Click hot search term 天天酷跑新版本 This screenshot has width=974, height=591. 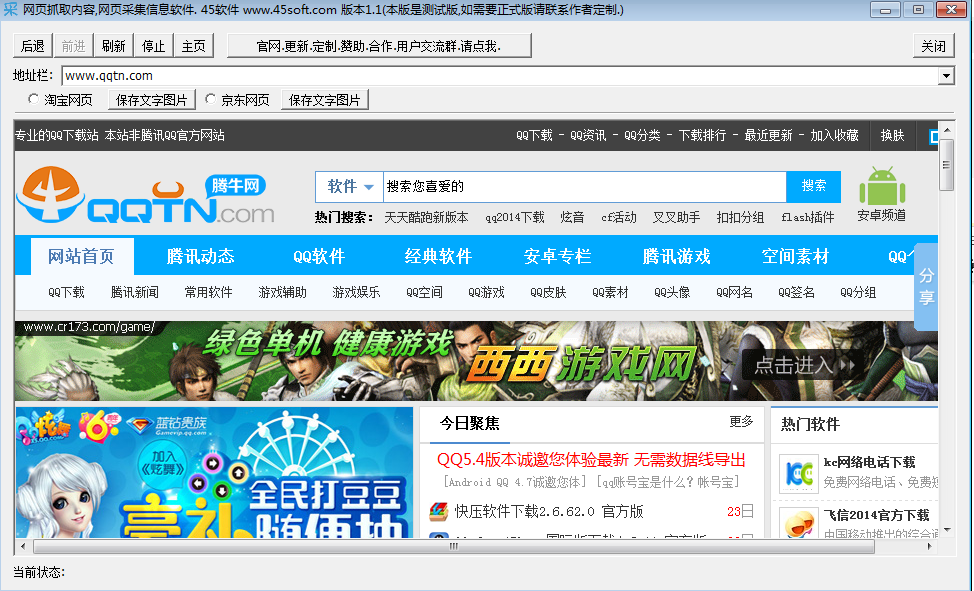tap(426, 218)
